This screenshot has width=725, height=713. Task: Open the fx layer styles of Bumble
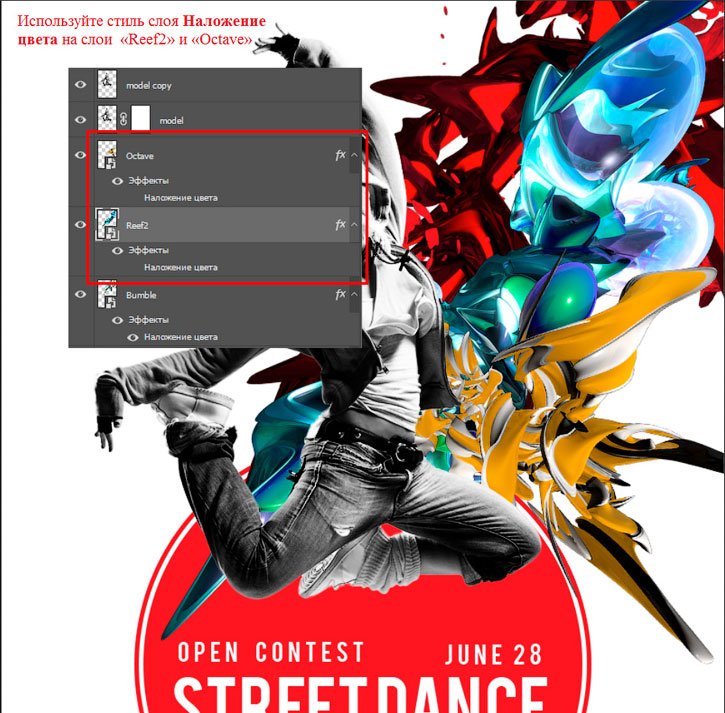point(340,294)
